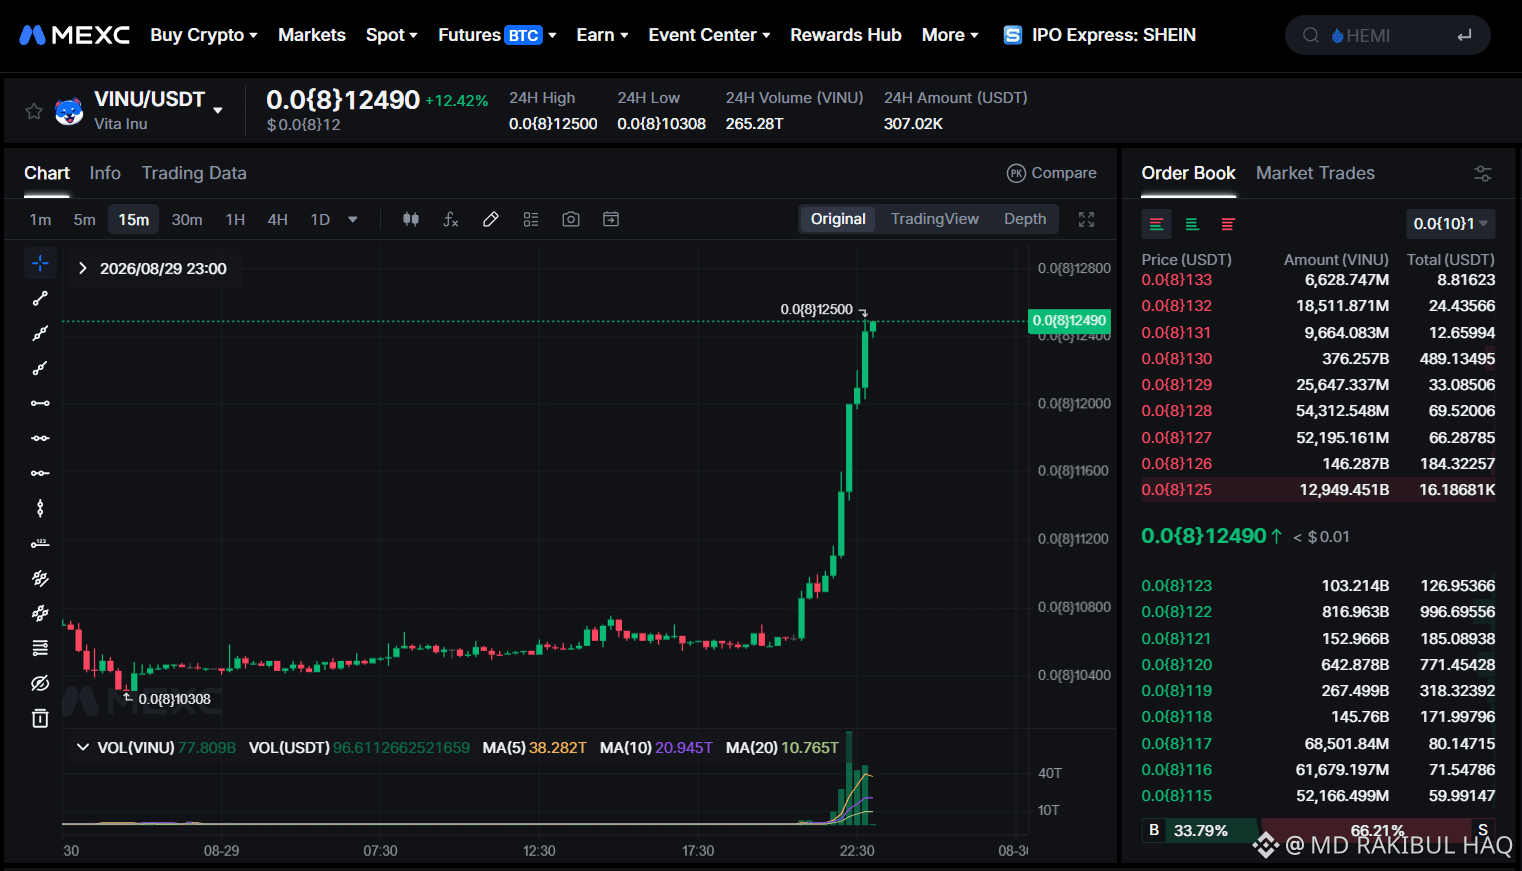
Task: Open the Event Center dropdown menu
Action: pos(709,35)
